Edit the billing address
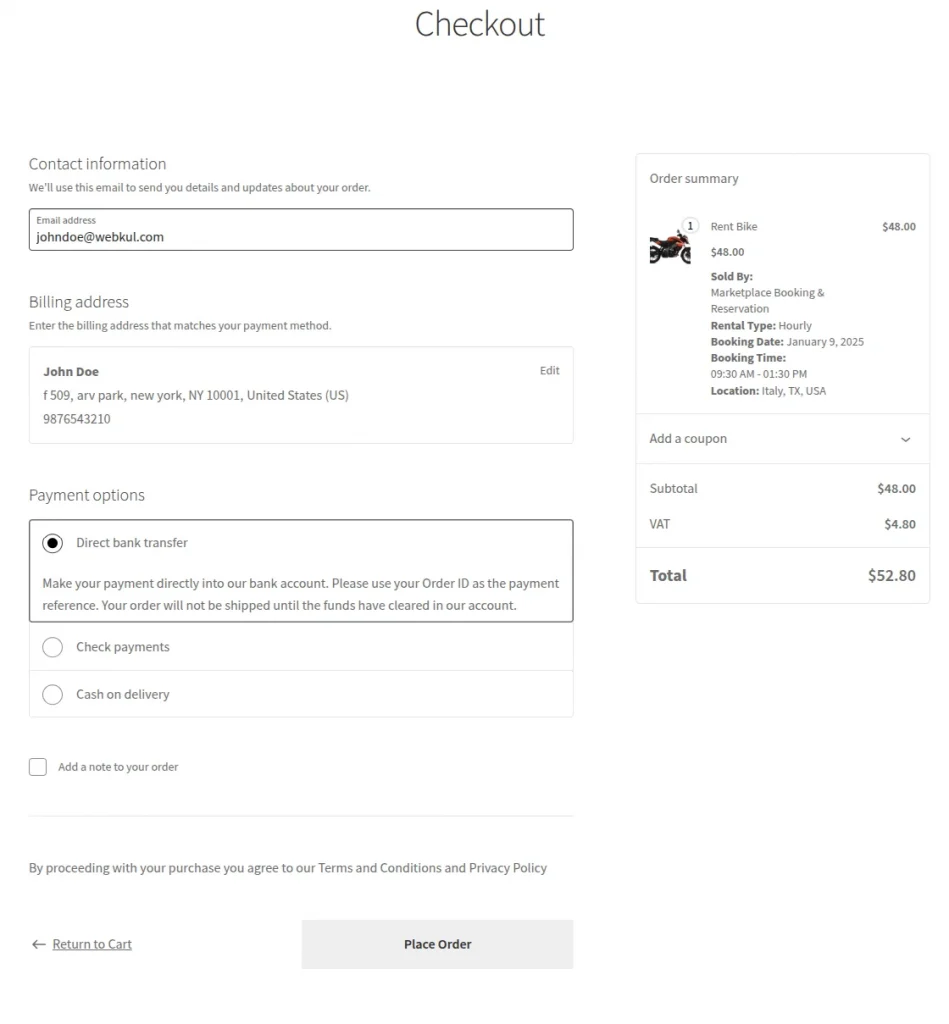Screen dimensions: 949x1024 coord(549,371)
